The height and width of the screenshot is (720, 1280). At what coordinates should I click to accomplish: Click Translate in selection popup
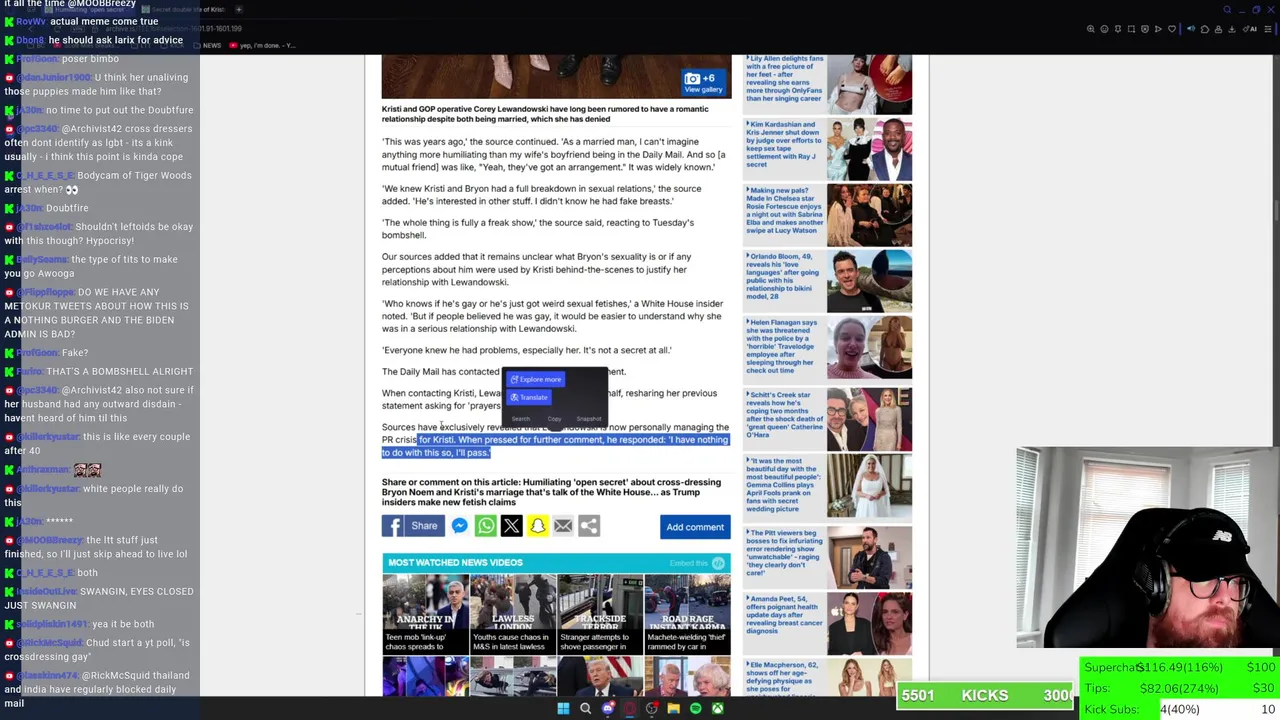[529, 397]
